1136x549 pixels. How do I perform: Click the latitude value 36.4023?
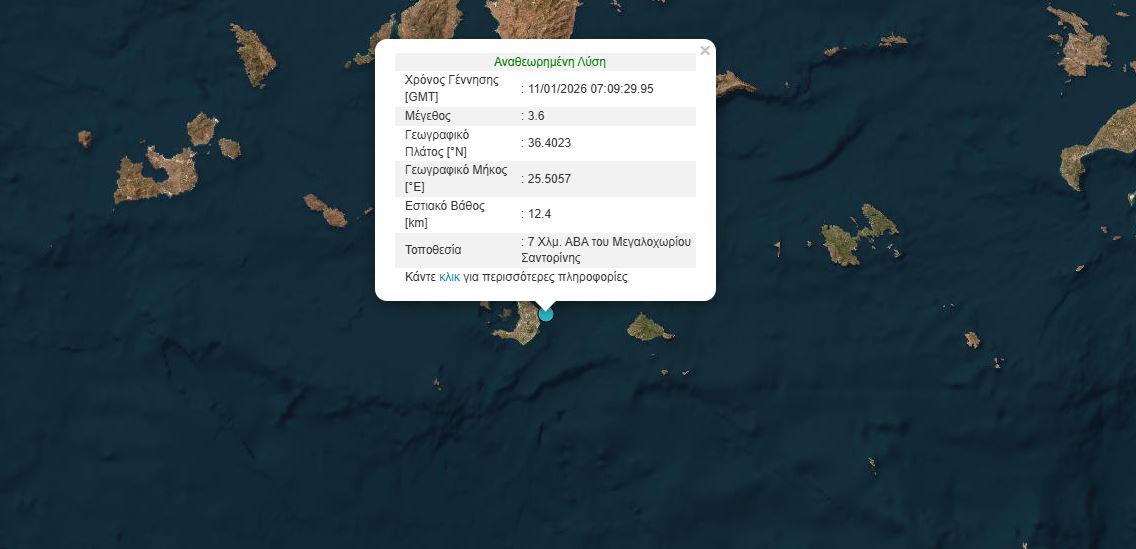549,143
